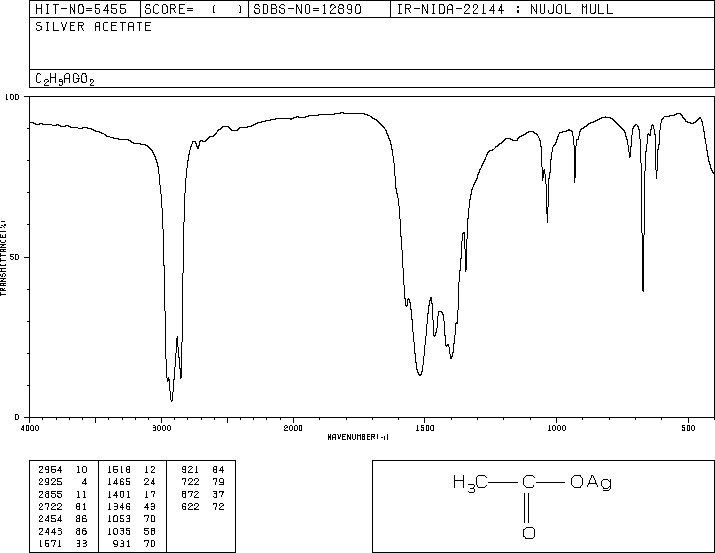The height and width of the screenshot is (553, 715).
Task: Select the IR-NIDA-22144 : NUJOL MULL label
Action: [x=505, y=9]
